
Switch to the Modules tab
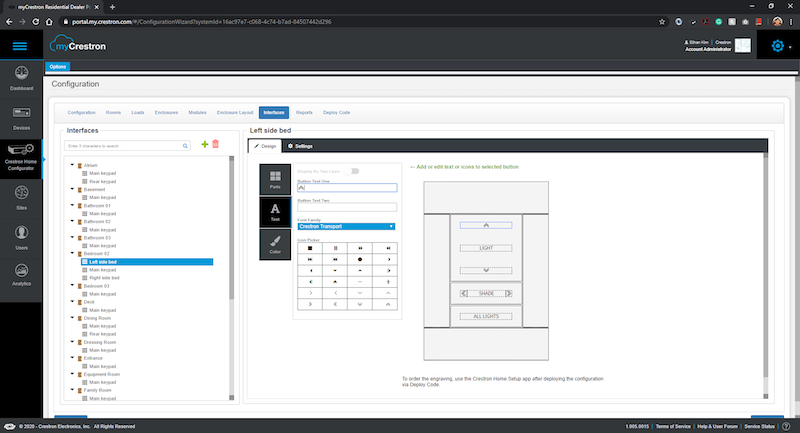click(x=197, y=113)
